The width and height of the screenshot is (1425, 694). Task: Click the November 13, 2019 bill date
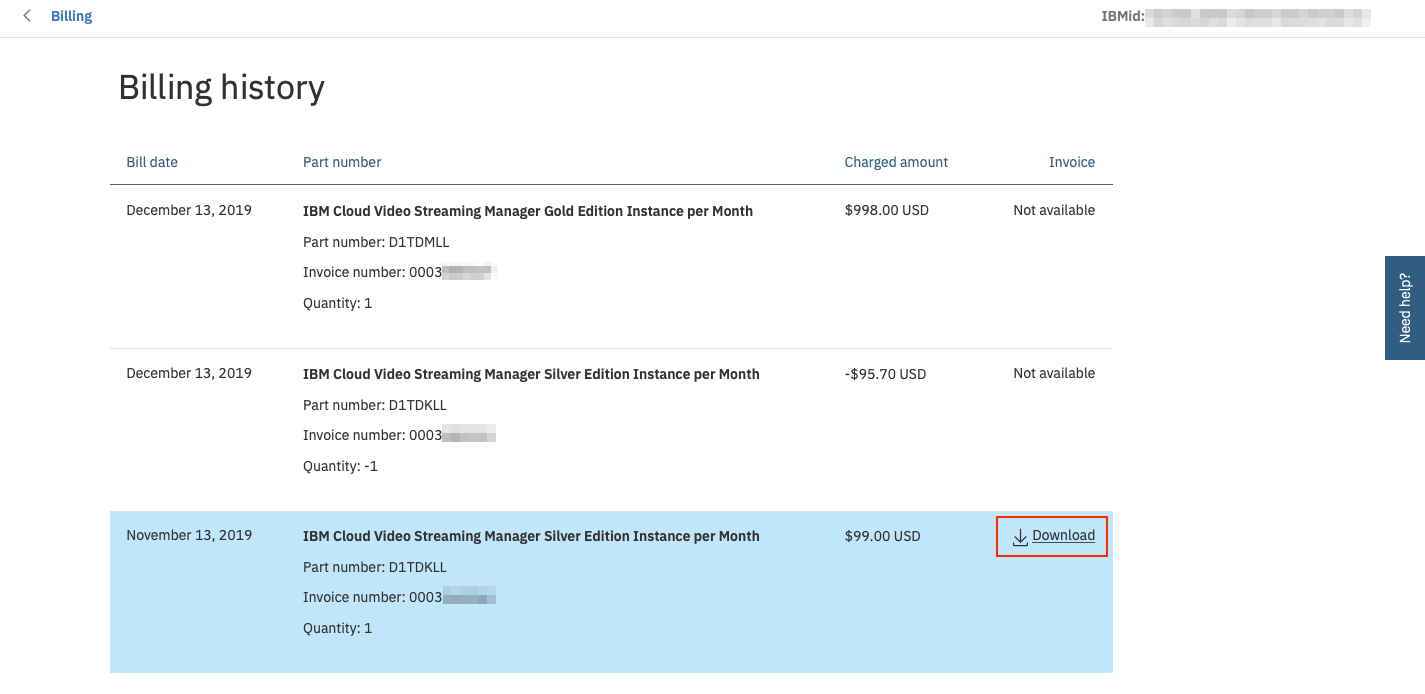point(189,535)
